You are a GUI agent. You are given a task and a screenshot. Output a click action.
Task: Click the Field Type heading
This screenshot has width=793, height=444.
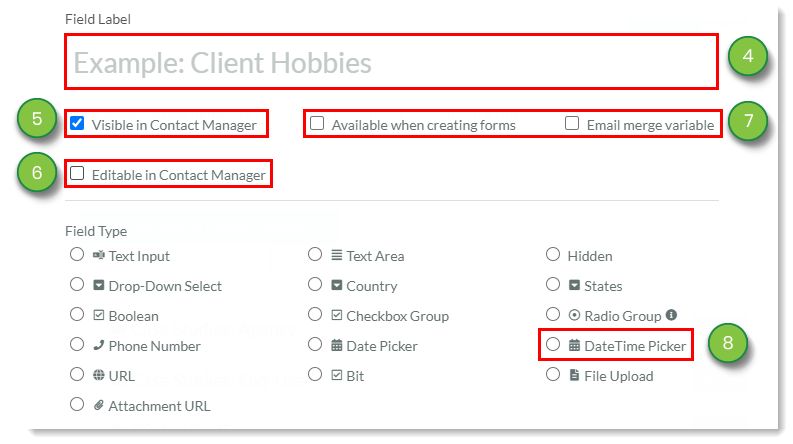click(x=96, y=231)
